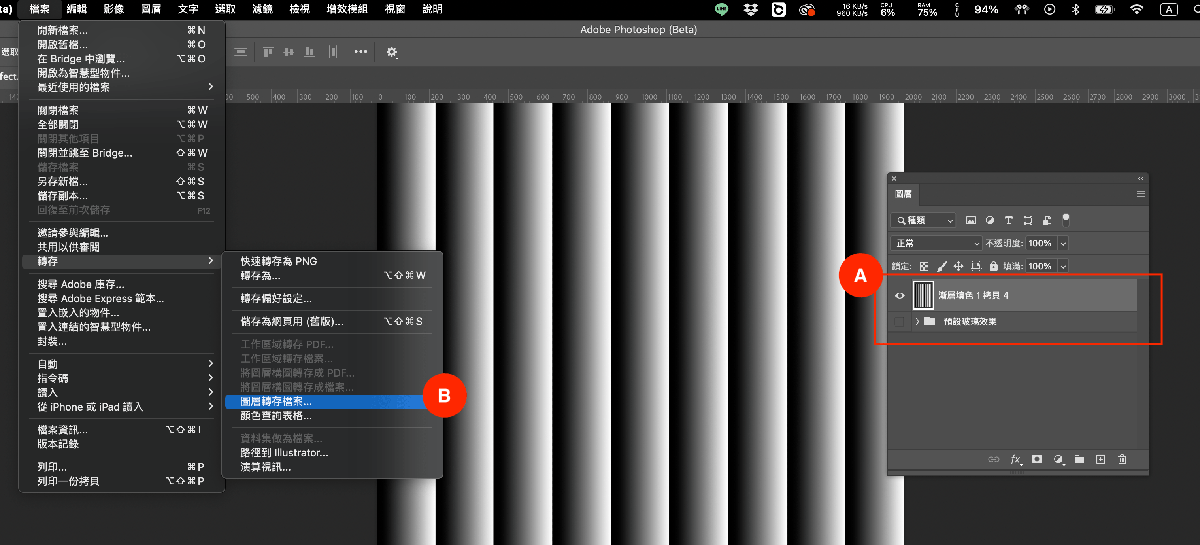This screenshot has height=545, width=1200.
Task: Click the Wi-Fi status icon
Action: [x=1137, y=8]
